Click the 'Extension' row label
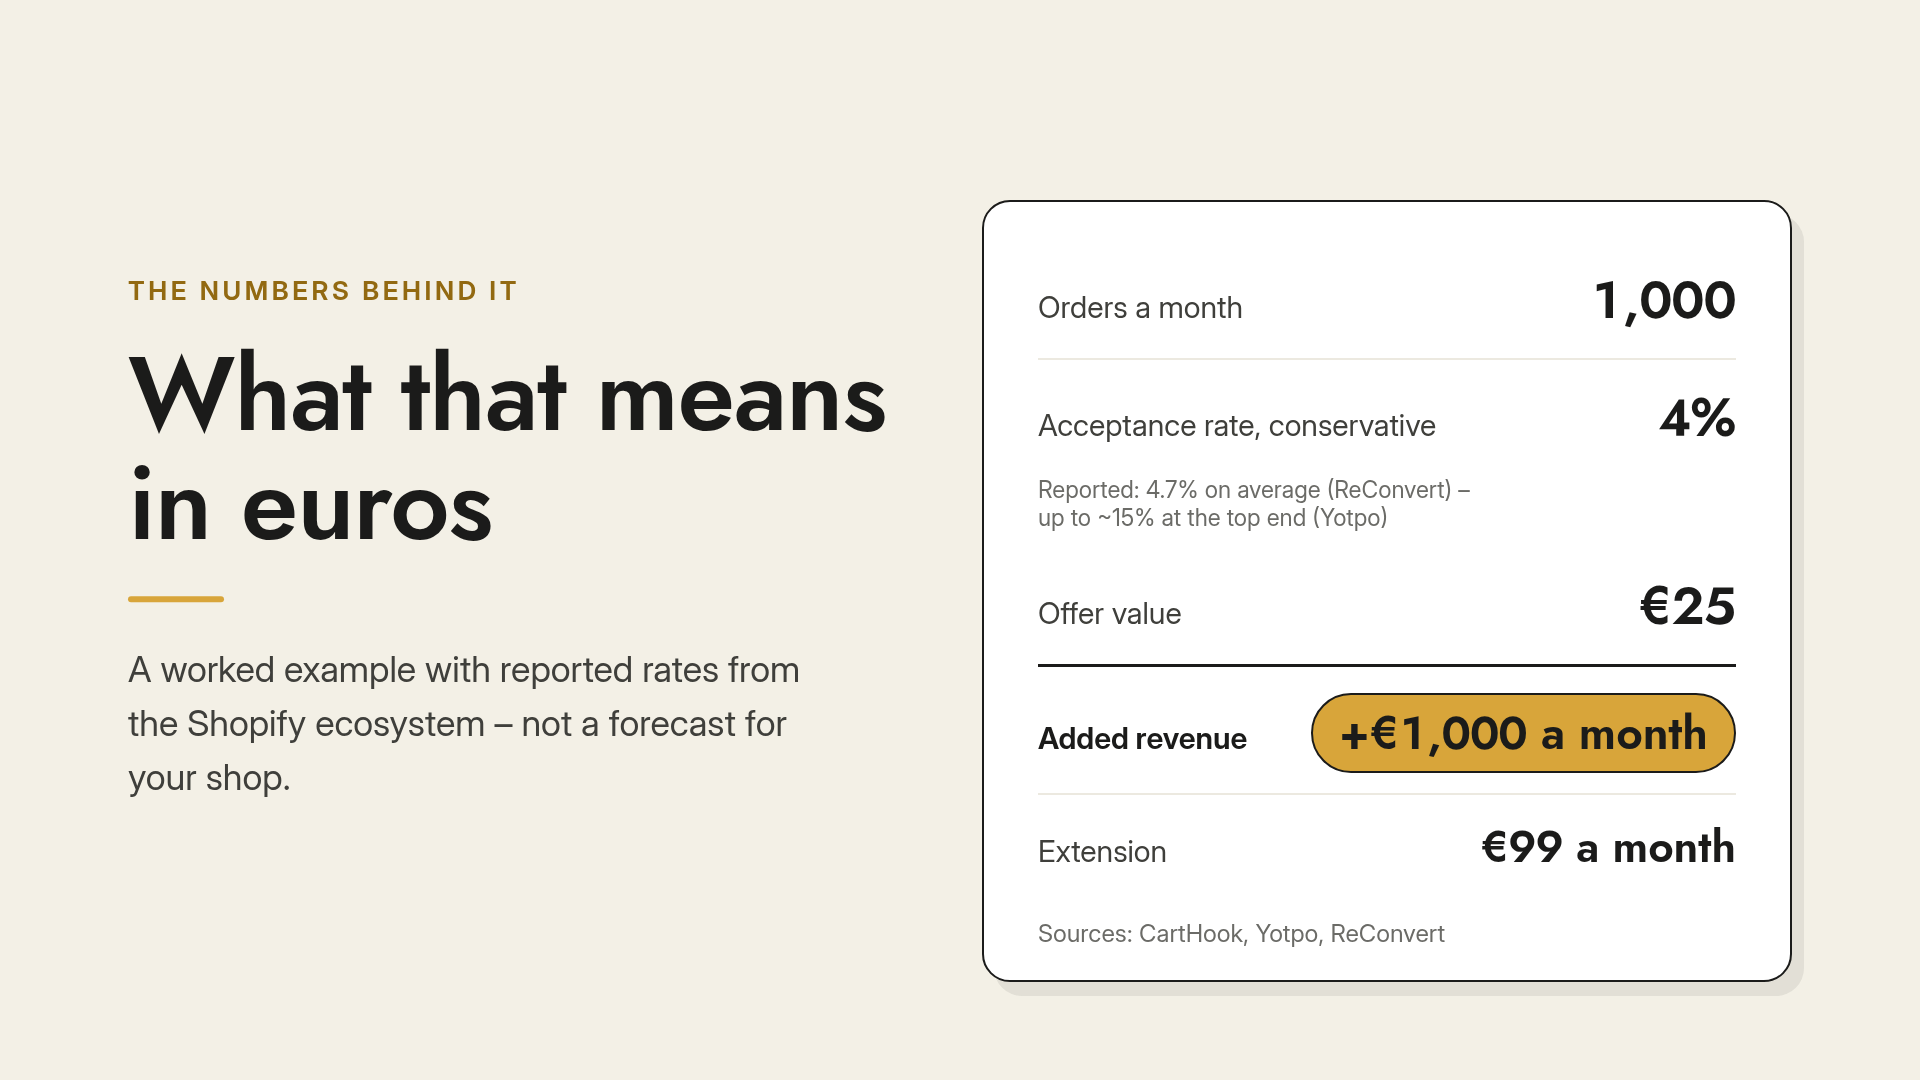 point(1102,852)
